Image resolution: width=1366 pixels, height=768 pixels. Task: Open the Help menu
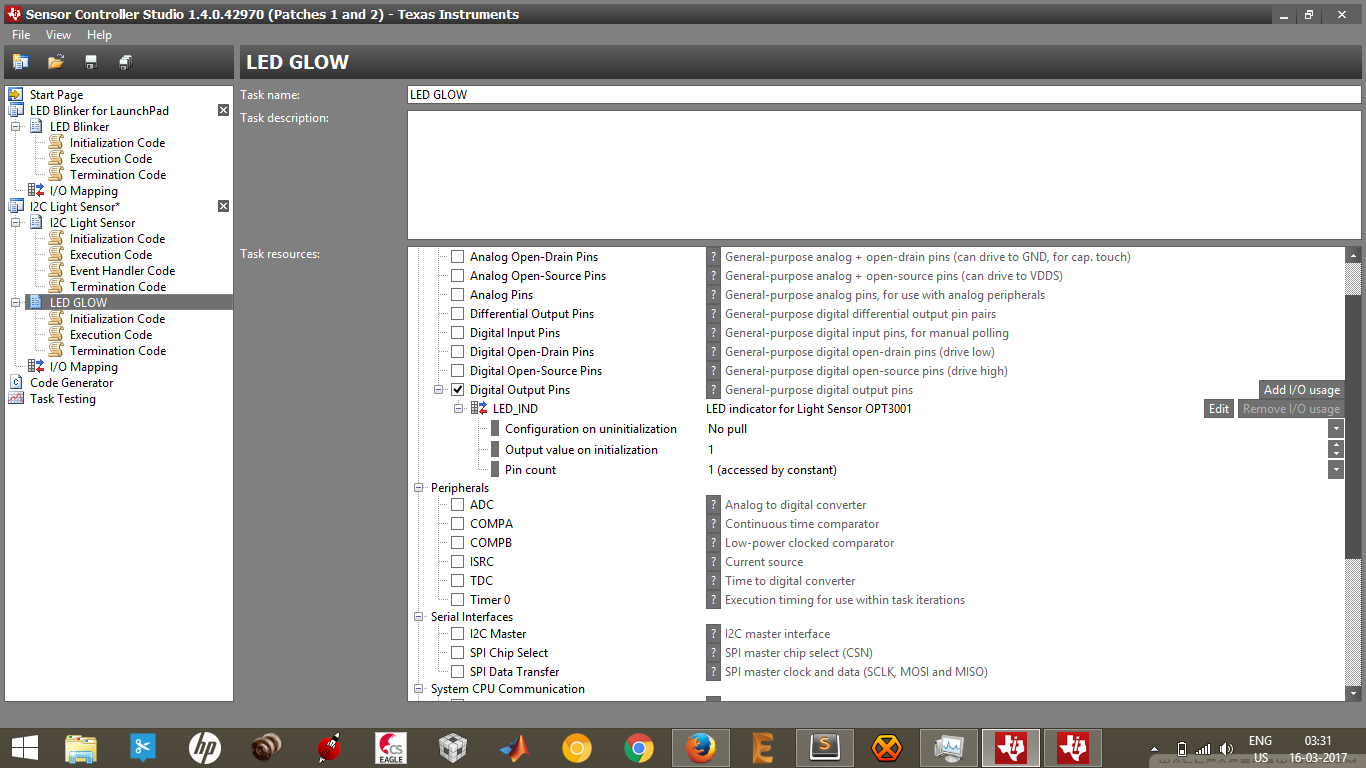tap(99, 34)
